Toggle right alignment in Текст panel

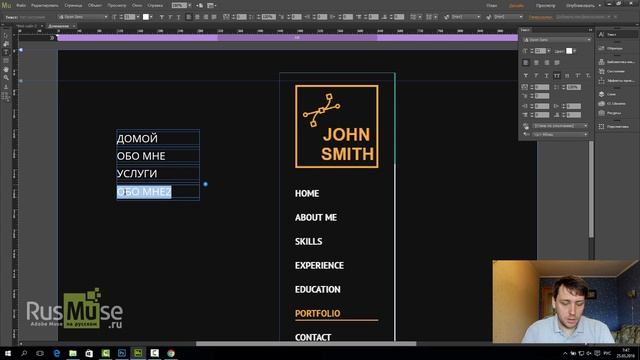coord(547,62)
